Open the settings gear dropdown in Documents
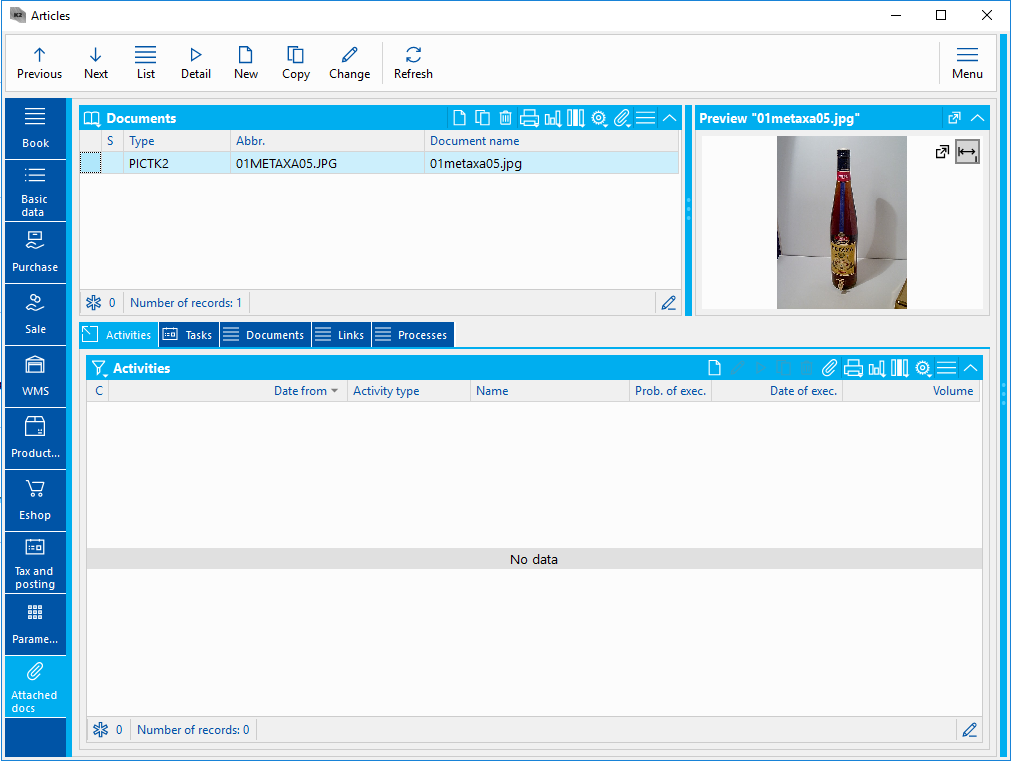Screen dimensions: 1011x762 click(x=600, y=118)
